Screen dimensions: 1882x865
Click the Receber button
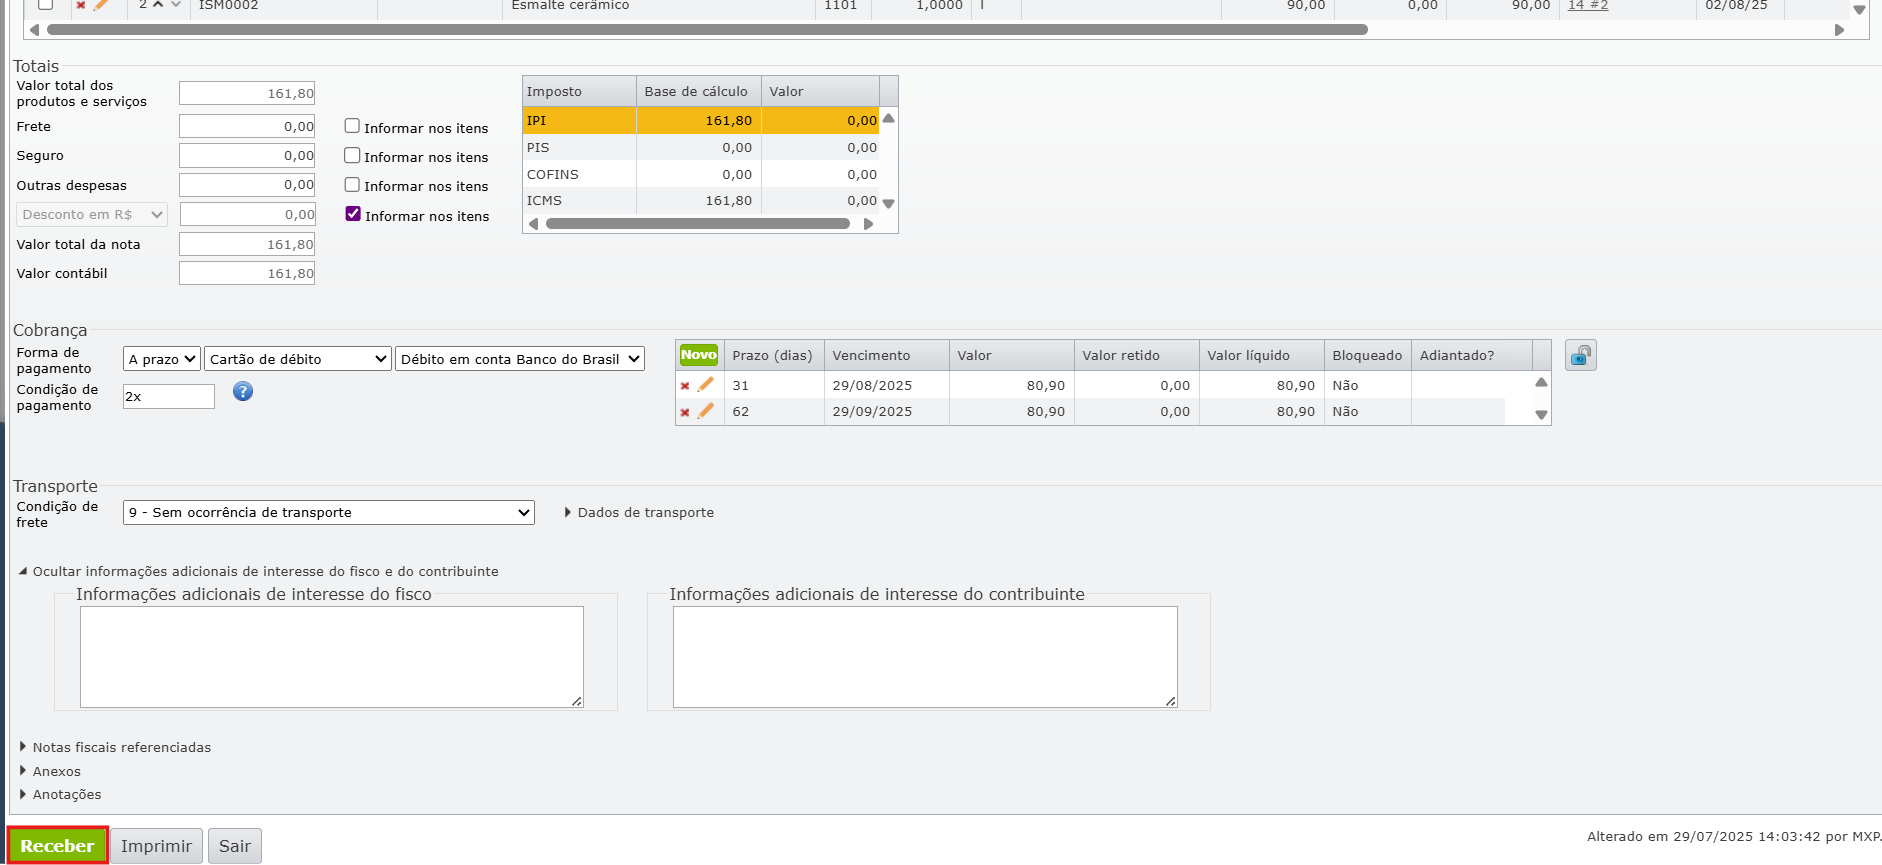[57, 846]
